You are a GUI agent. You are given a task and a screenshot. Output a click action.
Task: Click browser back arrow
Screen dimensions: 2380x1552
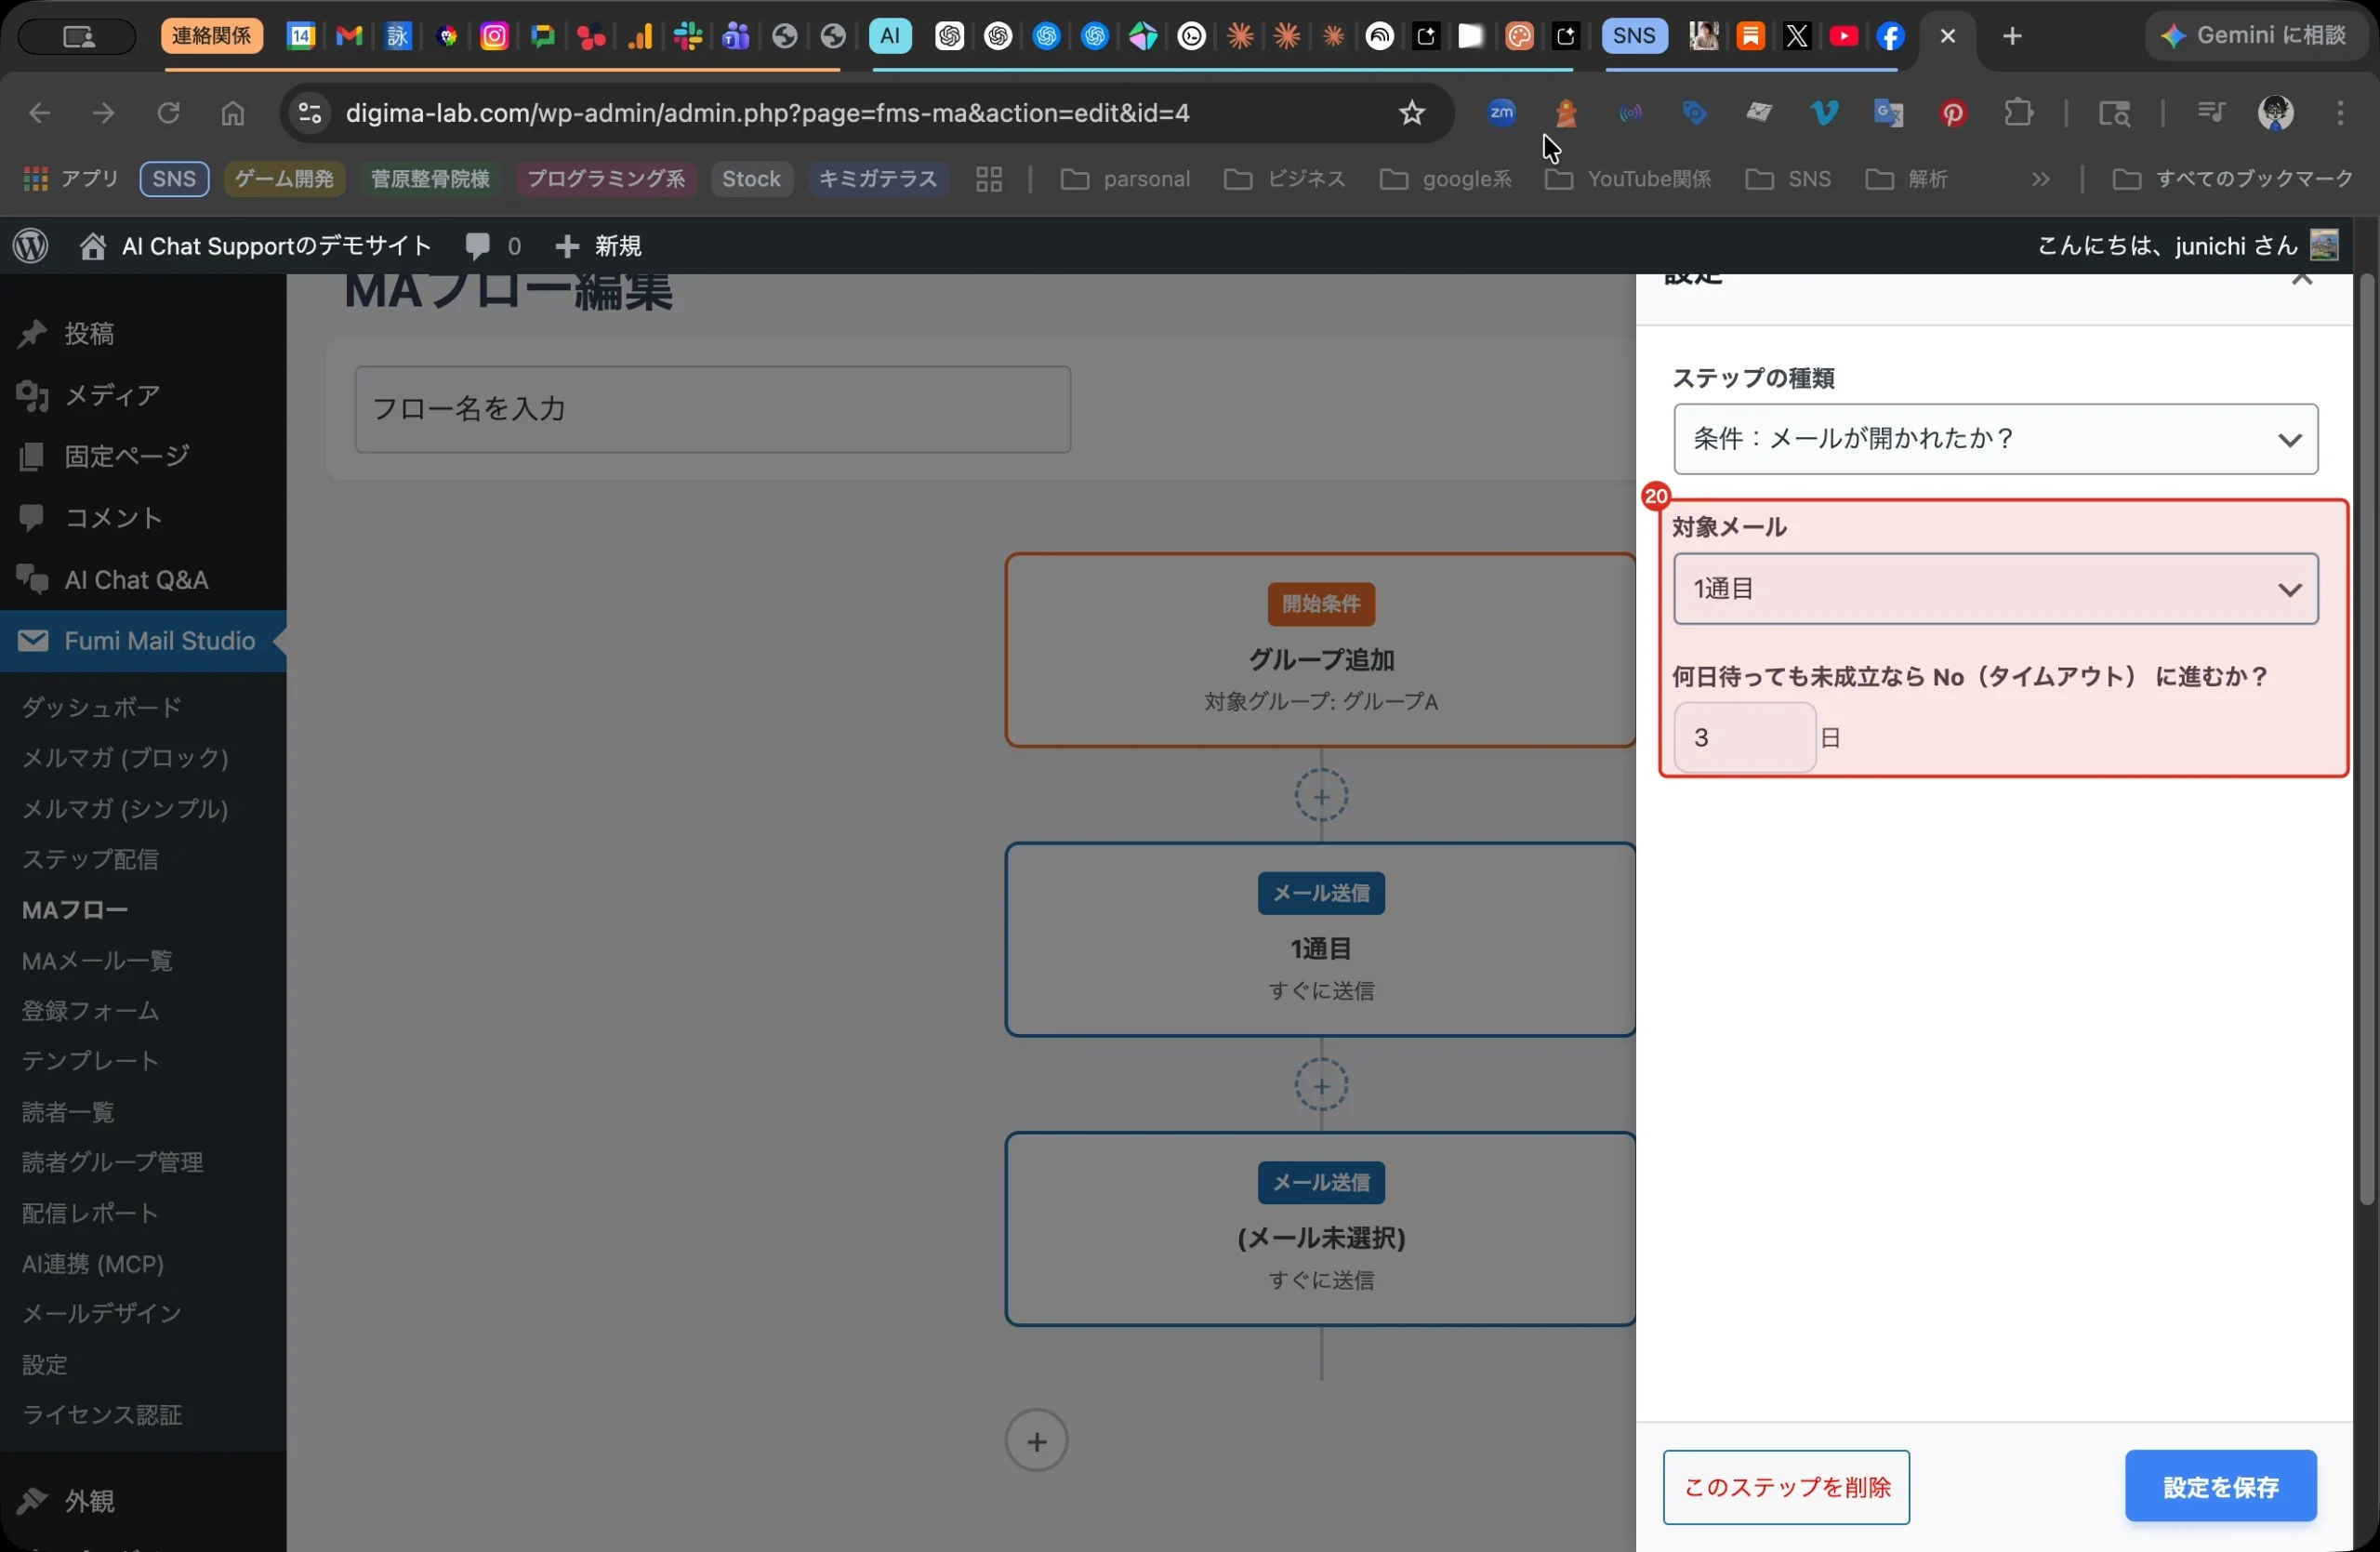click(x=39, y=113)
